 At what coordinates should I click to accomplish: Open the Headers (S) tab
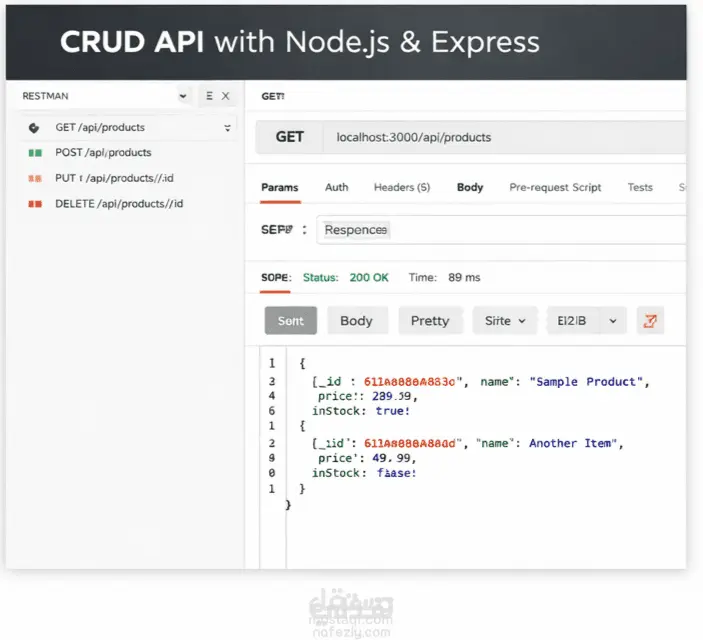pos(402,187)
